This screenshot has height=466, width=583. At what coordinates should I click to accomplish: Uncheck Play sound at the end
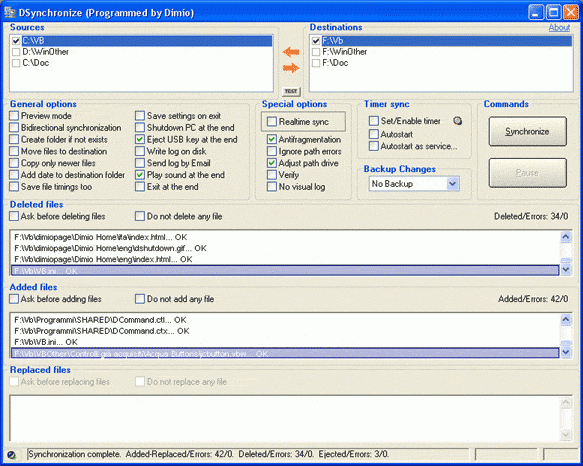[x=140, y=175]
